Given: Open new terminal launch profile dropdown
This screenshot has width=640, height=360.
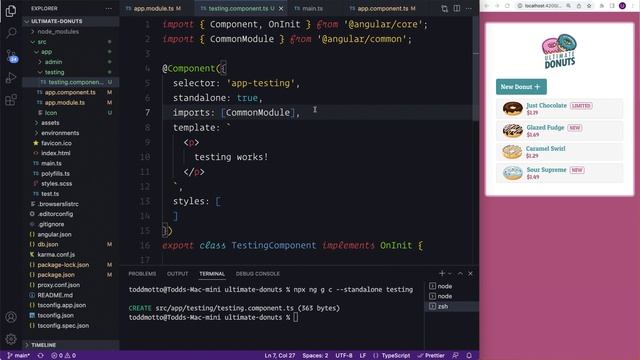Looking at the screenshot, I should coord(450,274).
